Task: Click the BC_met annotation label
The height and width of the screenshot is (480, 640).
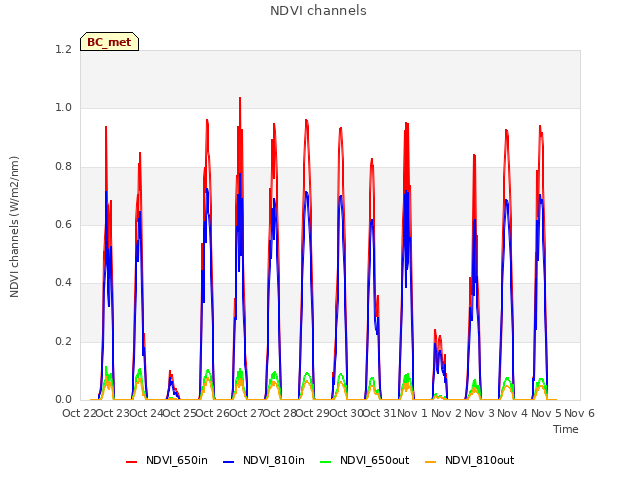Action: (109, 42)
